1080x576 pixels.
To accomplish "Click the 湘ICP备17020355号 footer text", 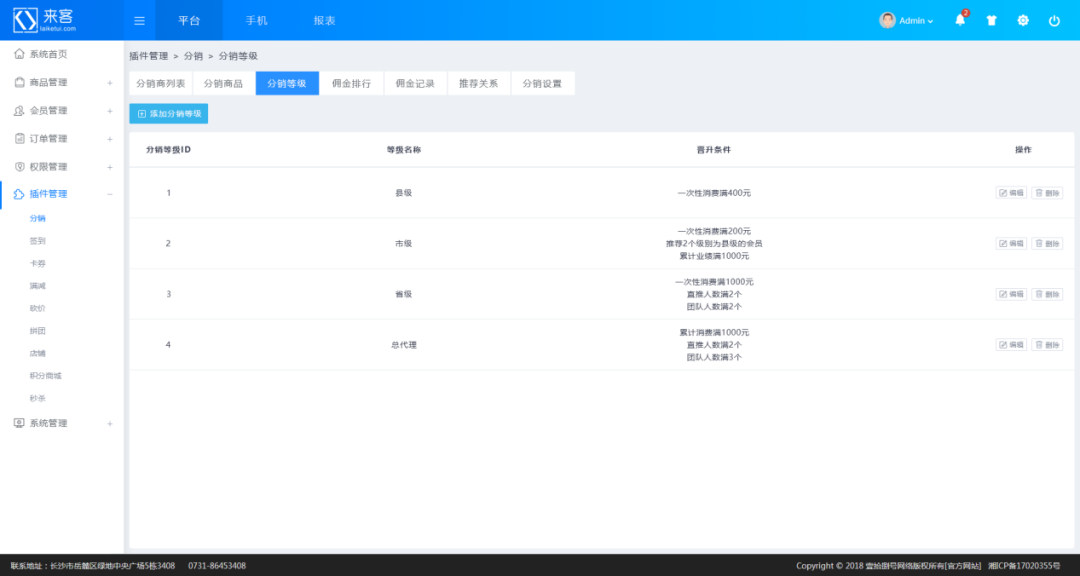I will coord(1024,566).
